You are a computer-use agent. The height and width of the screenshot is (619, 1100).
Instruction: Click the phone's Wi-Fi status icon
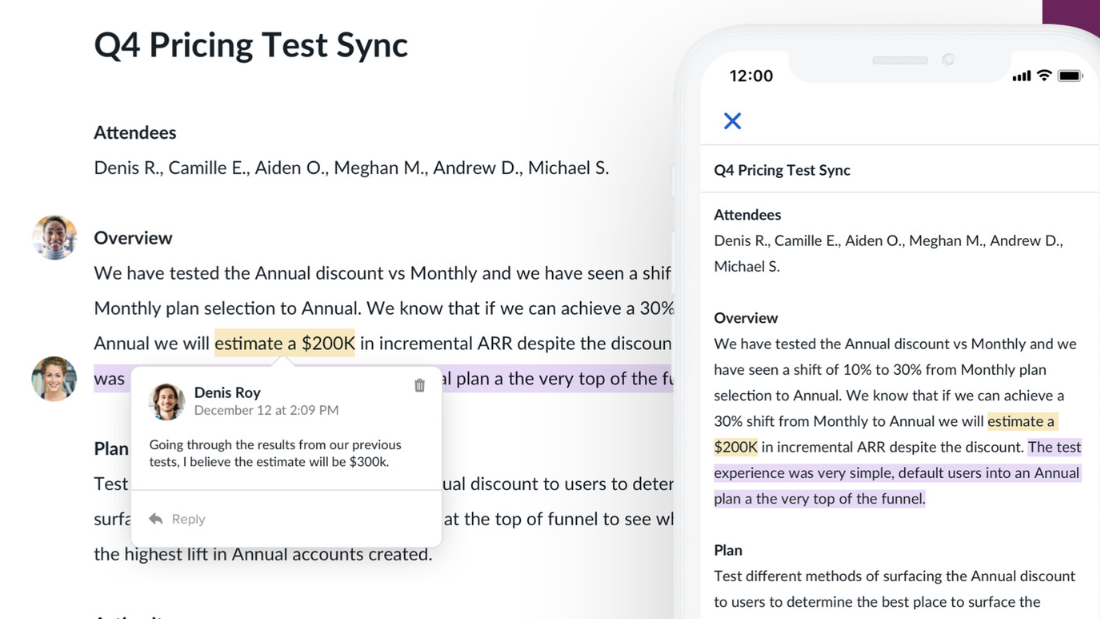[x=1044, y=76]
